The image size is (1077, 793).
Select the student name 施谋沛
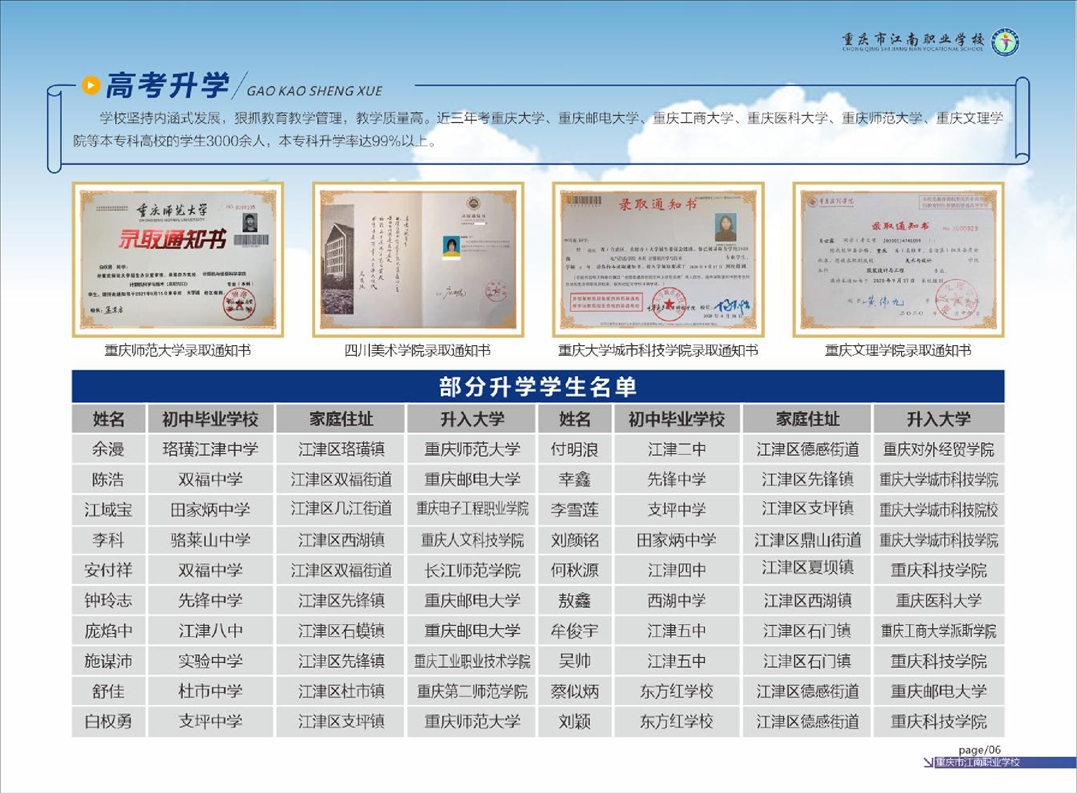[109, 660]
